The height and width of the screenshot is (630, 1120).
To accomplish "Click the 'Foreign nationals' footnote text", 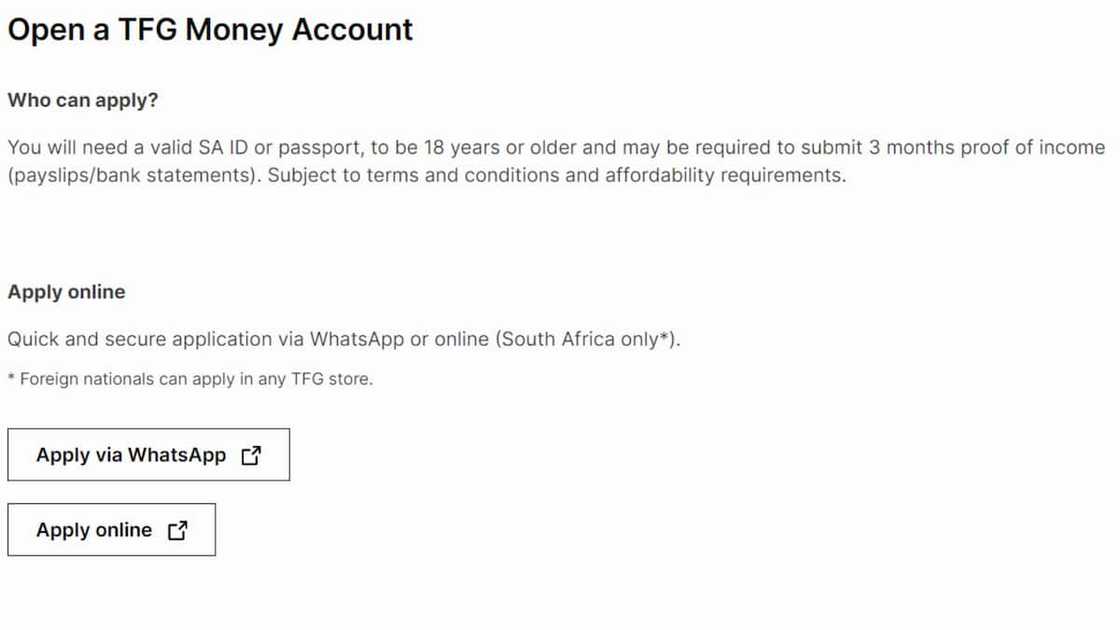I will (86, 380).
